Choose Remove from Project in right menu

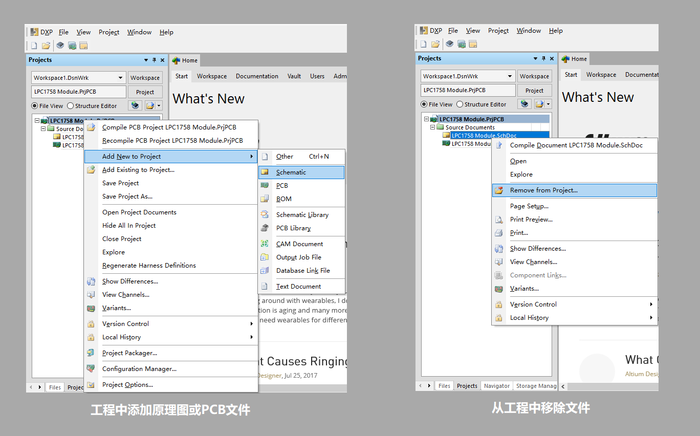pos(575,191)
